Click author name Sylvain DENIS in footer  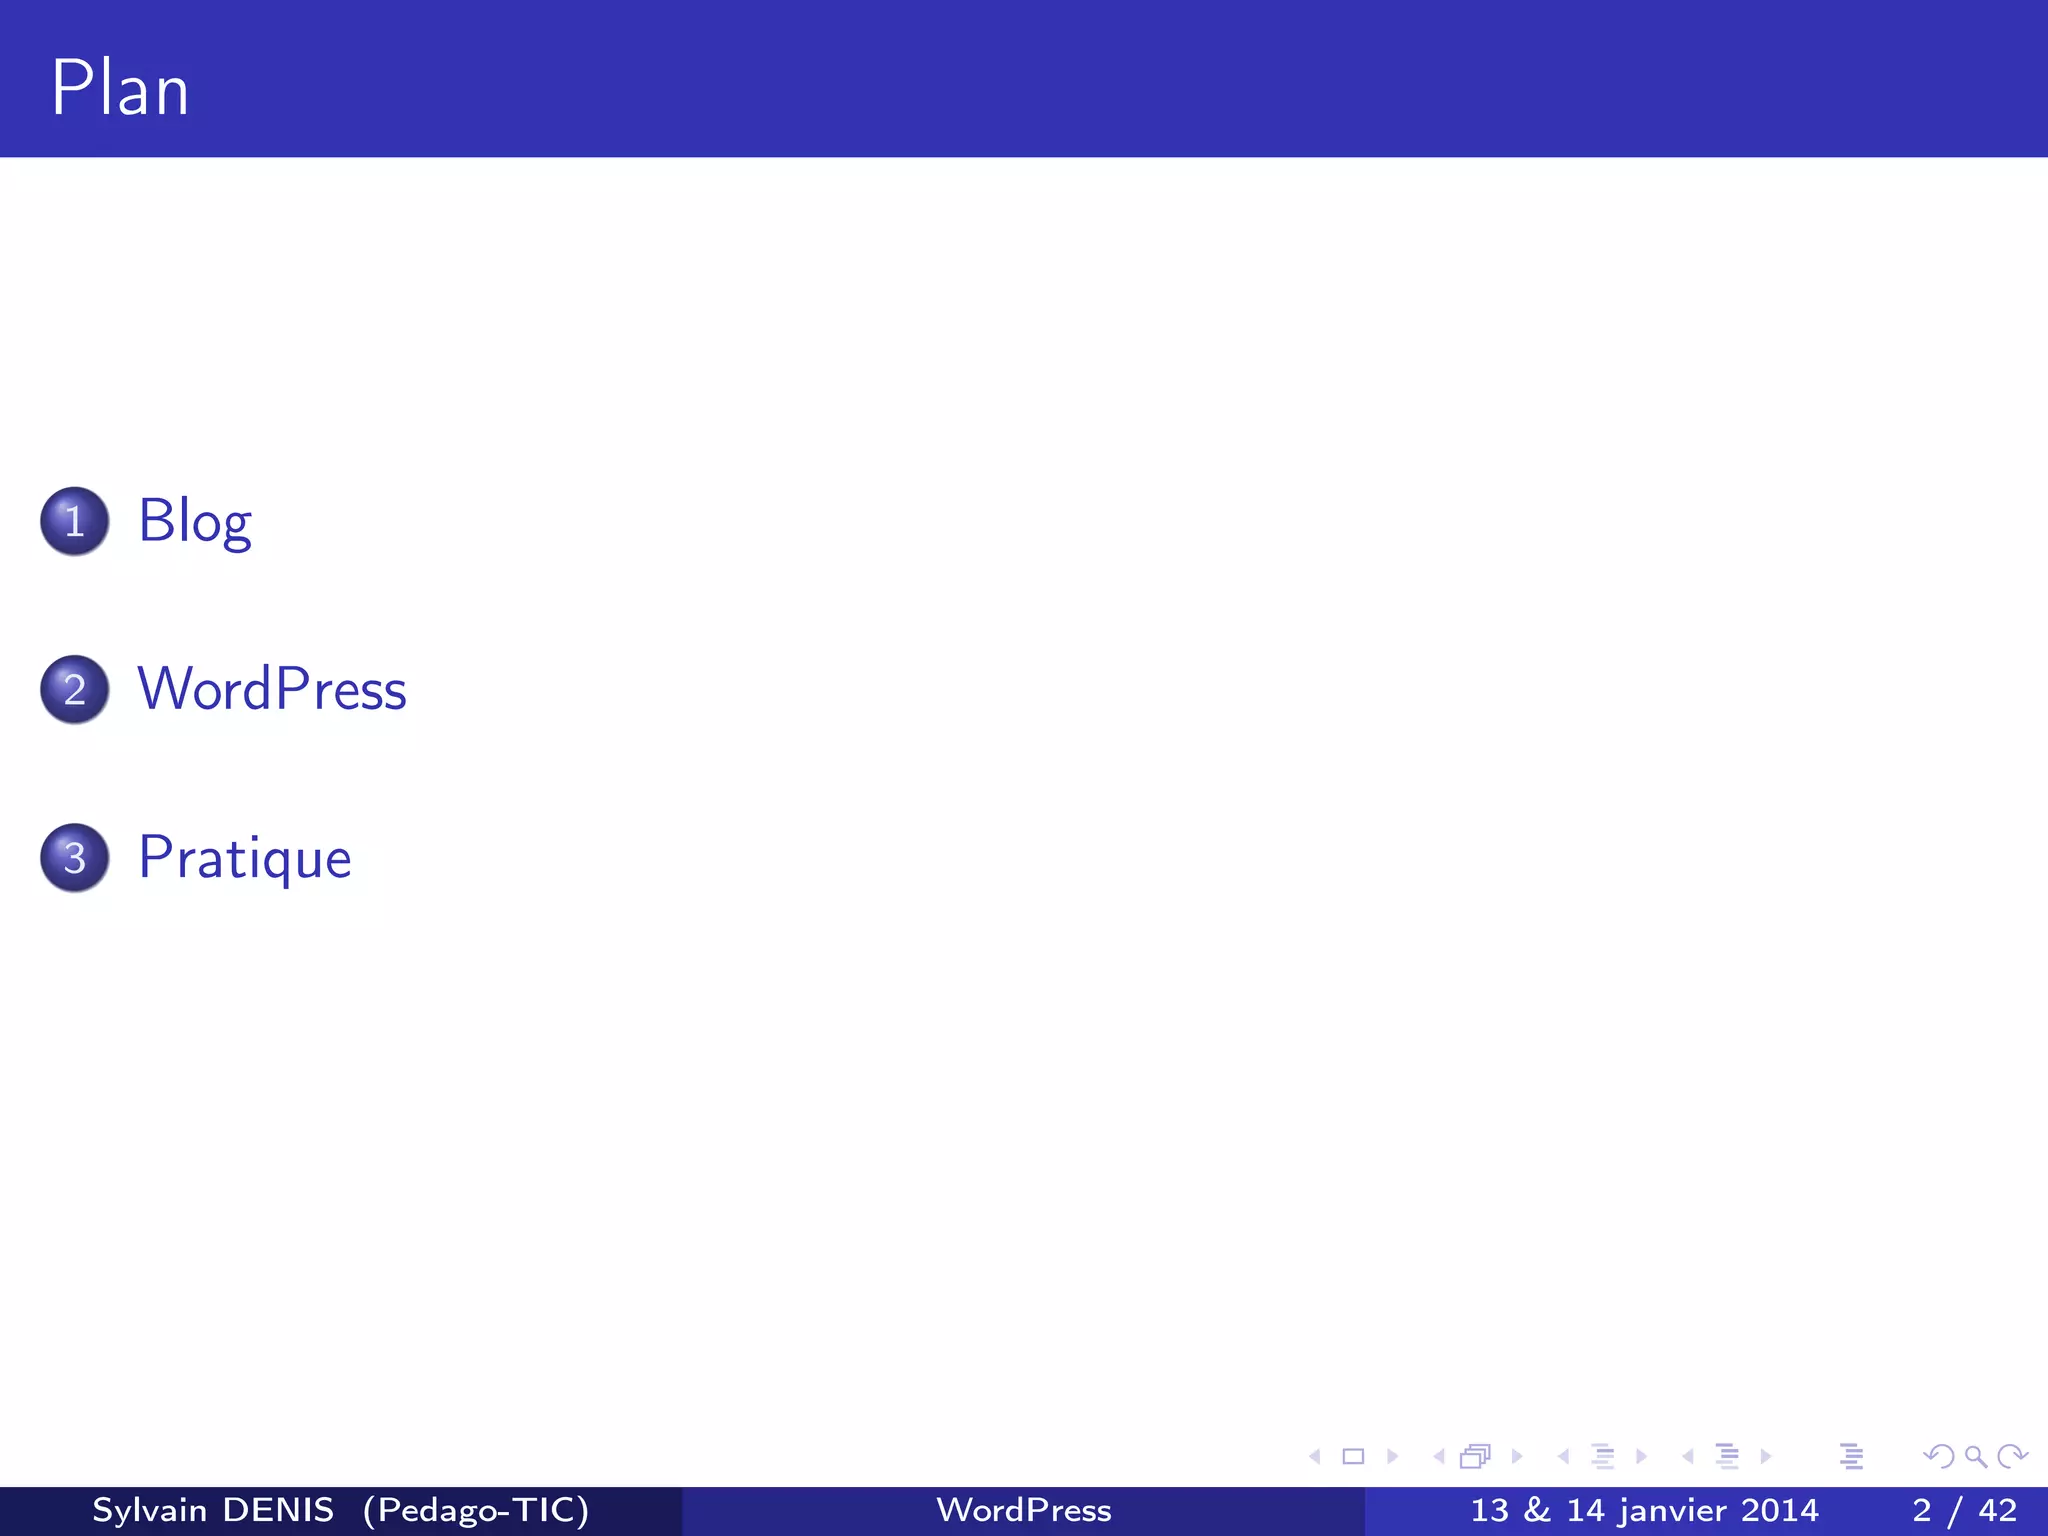tap(213, 1510)
